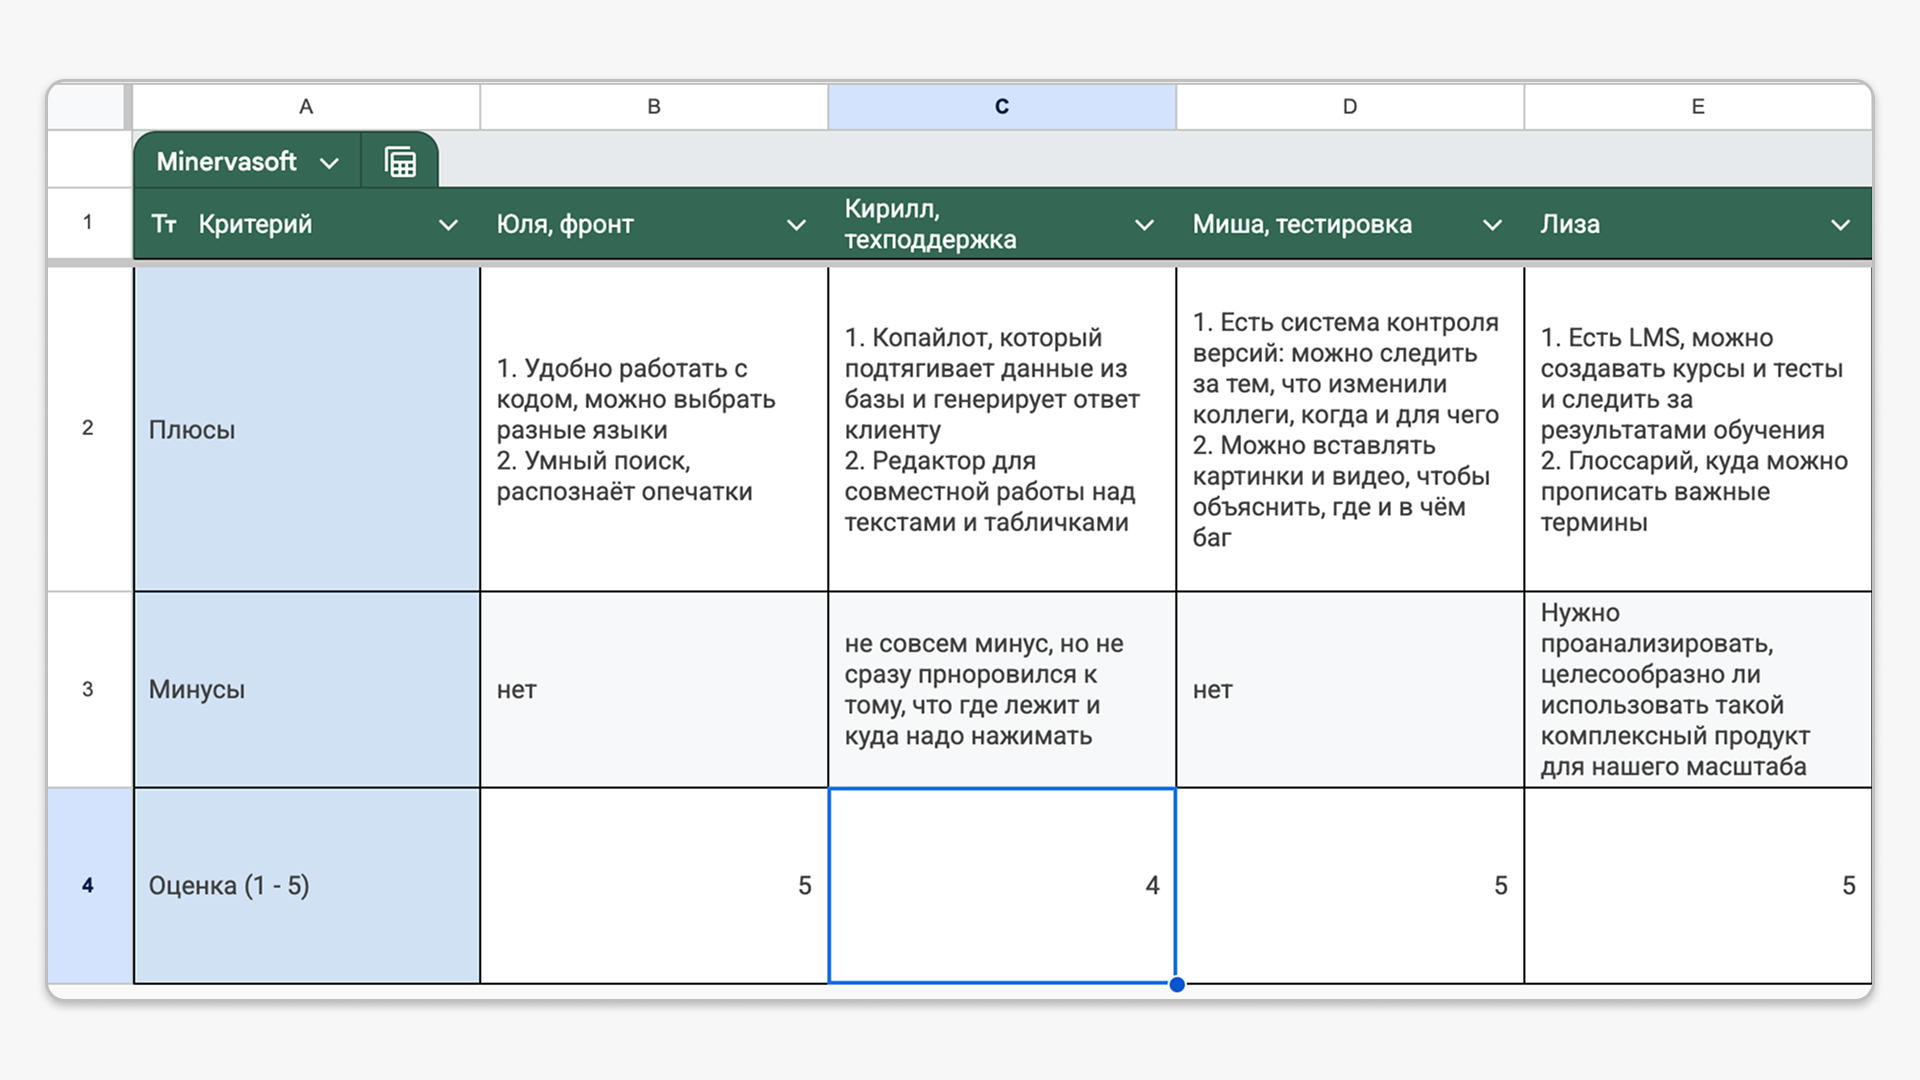Click Кирилл's pluses cell mentioning Копайлот

1002,429
